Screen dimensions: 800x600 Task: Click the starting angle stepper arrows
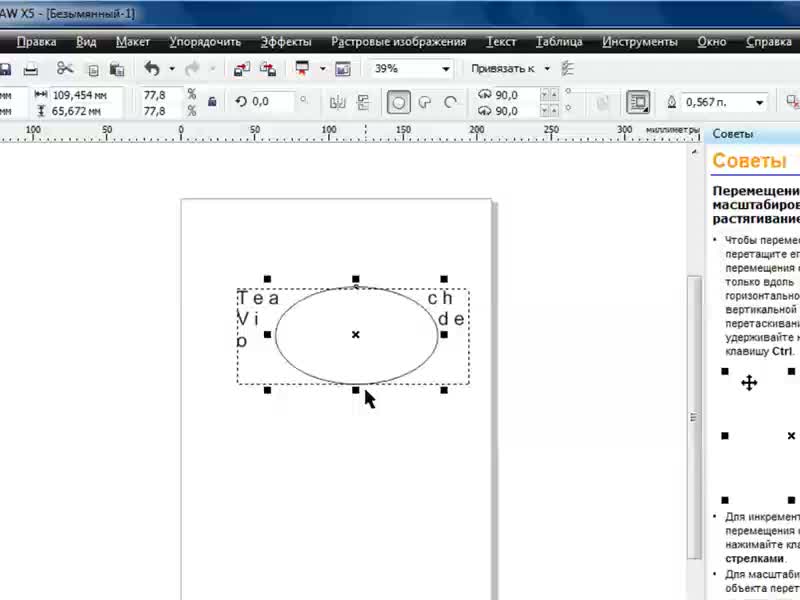tap(549, 95)
